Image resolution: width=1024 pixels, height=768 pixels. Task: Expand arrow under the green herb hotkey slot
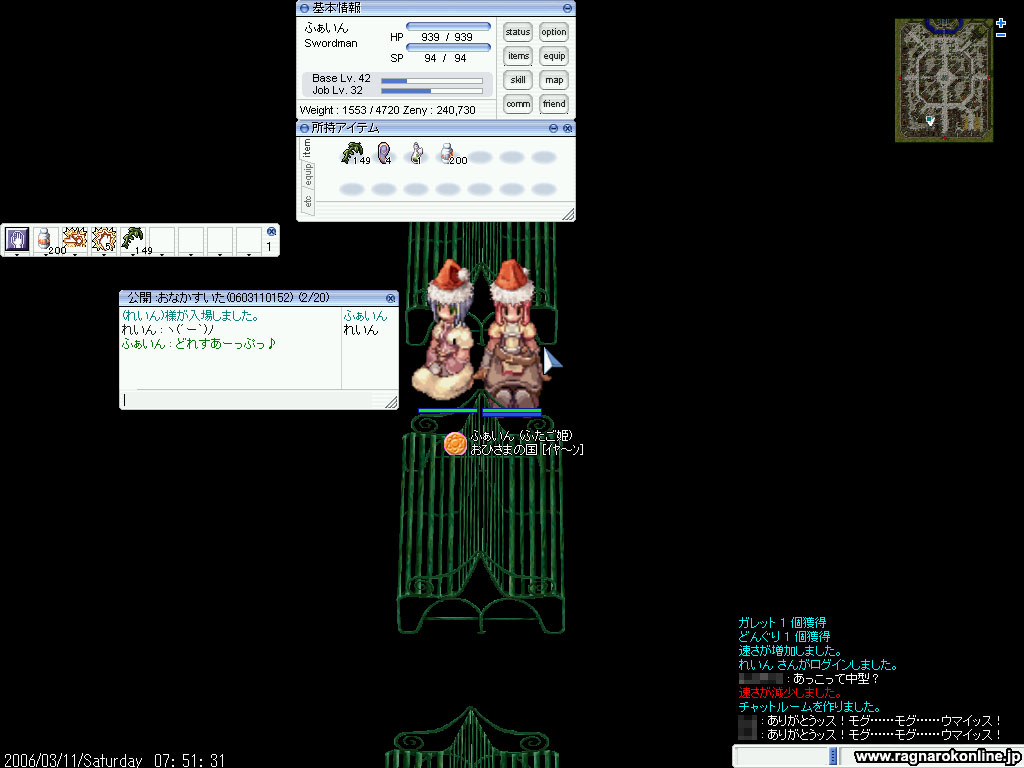(x=133, y=255)
